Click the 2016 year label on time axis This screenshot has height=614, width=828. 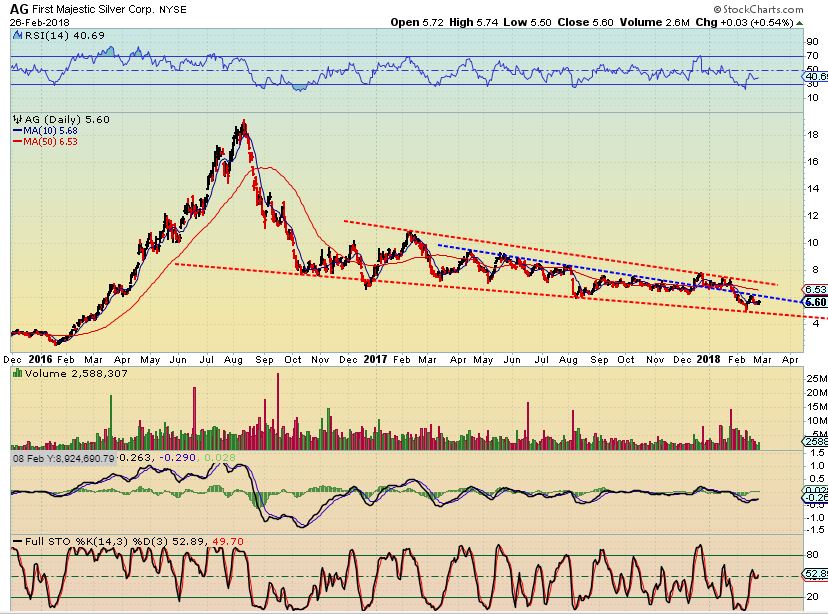40,359
